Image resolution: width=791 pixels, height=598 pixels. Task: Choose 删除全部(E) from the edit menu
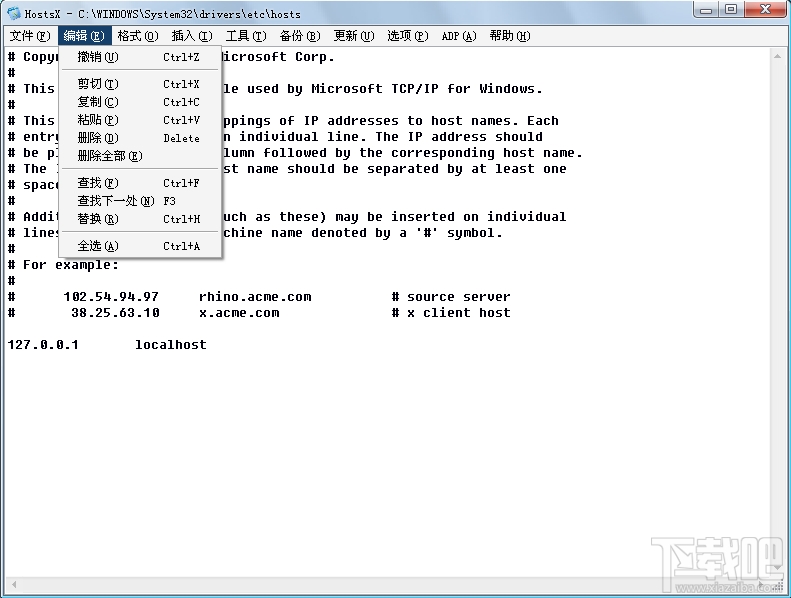click(140, 156)
